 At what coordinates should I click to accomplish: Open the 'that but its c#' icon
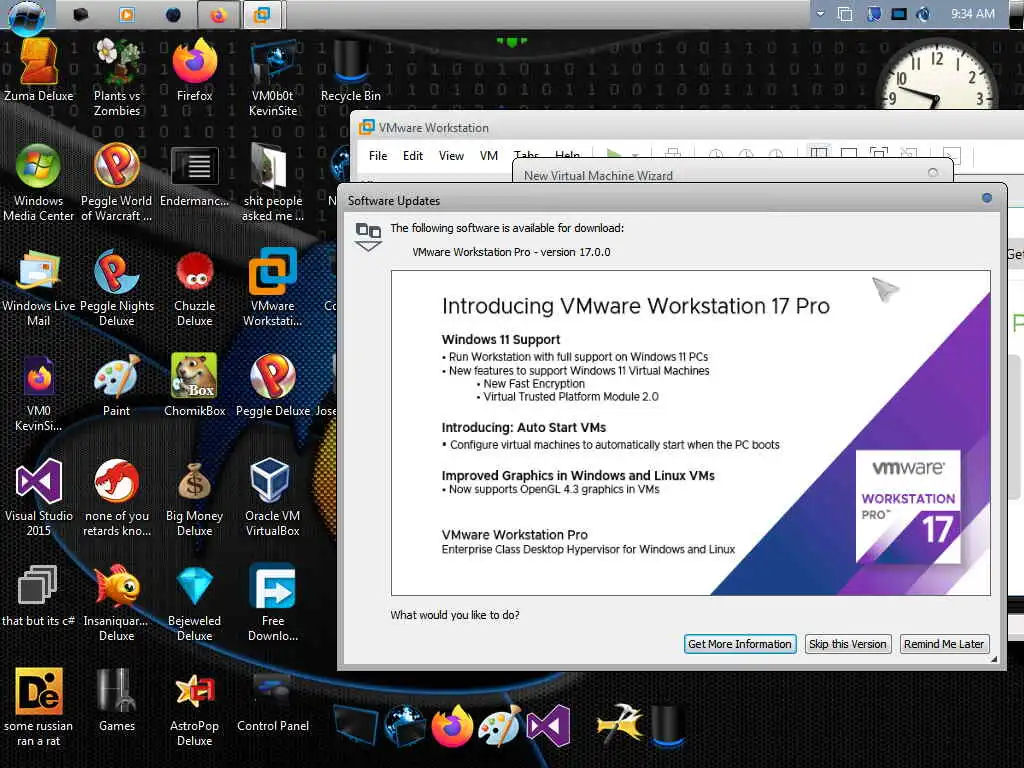[x=39, y=596]
